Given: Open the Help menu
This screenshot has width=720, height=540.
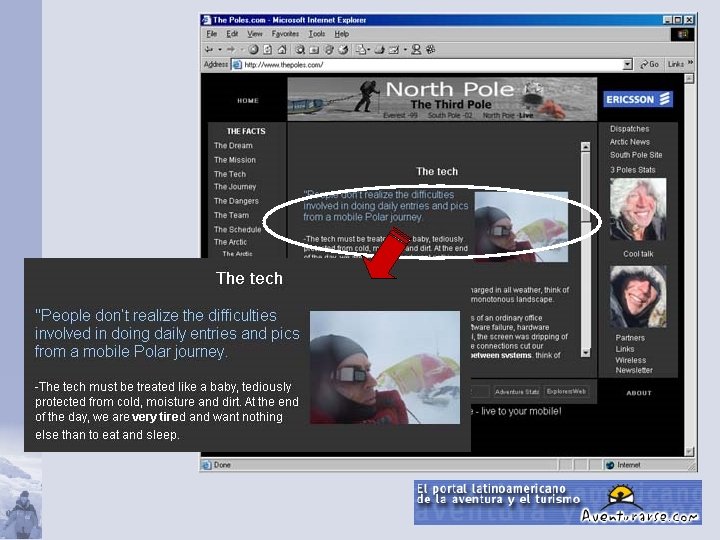Looking at the screenshot, I should click(342, 34).
